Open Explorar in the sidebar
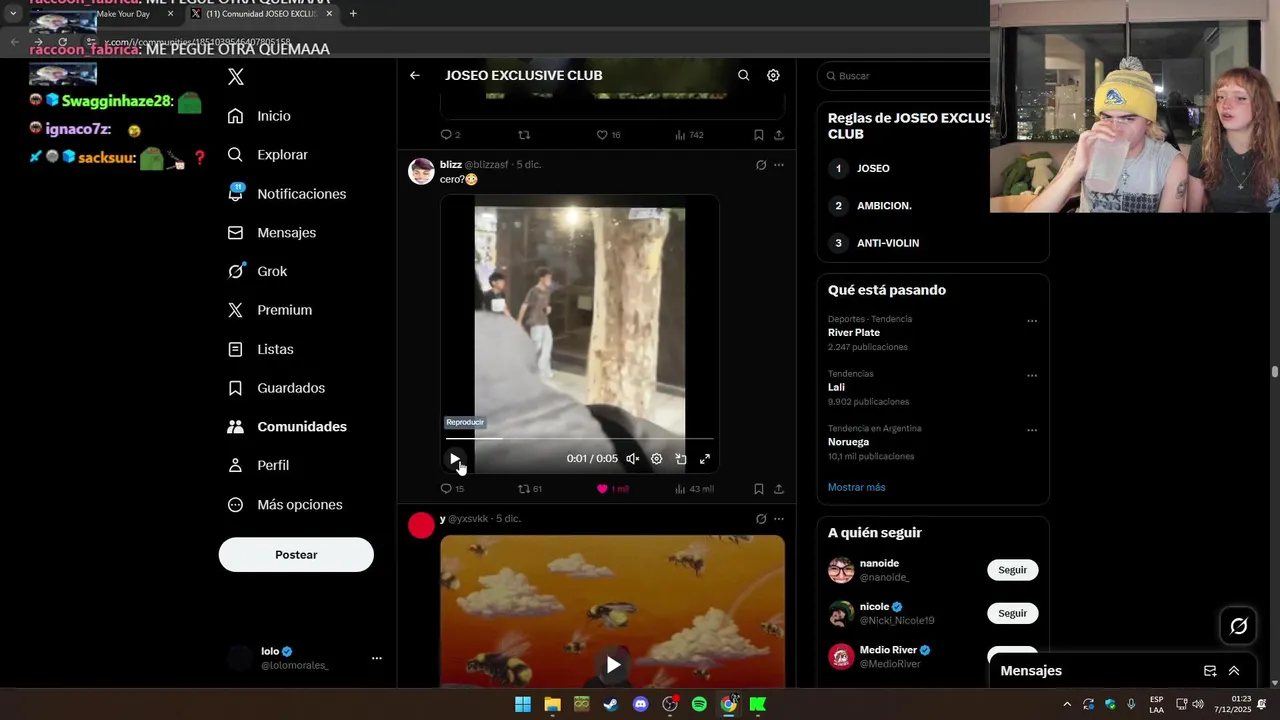 [268, 155]
